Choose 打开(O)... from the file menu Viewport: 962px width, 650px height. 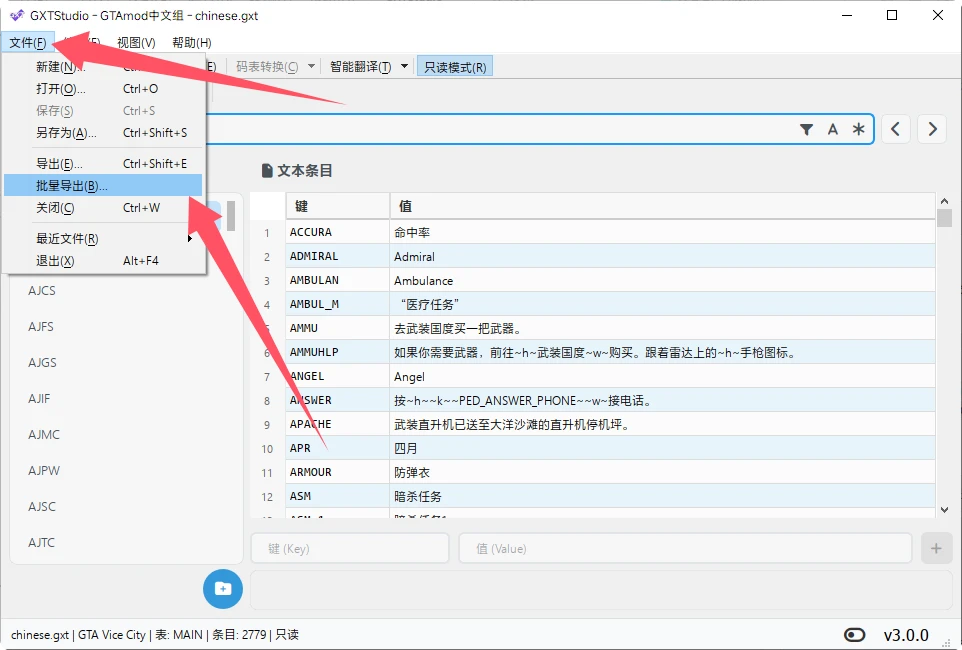click(104, 89)
